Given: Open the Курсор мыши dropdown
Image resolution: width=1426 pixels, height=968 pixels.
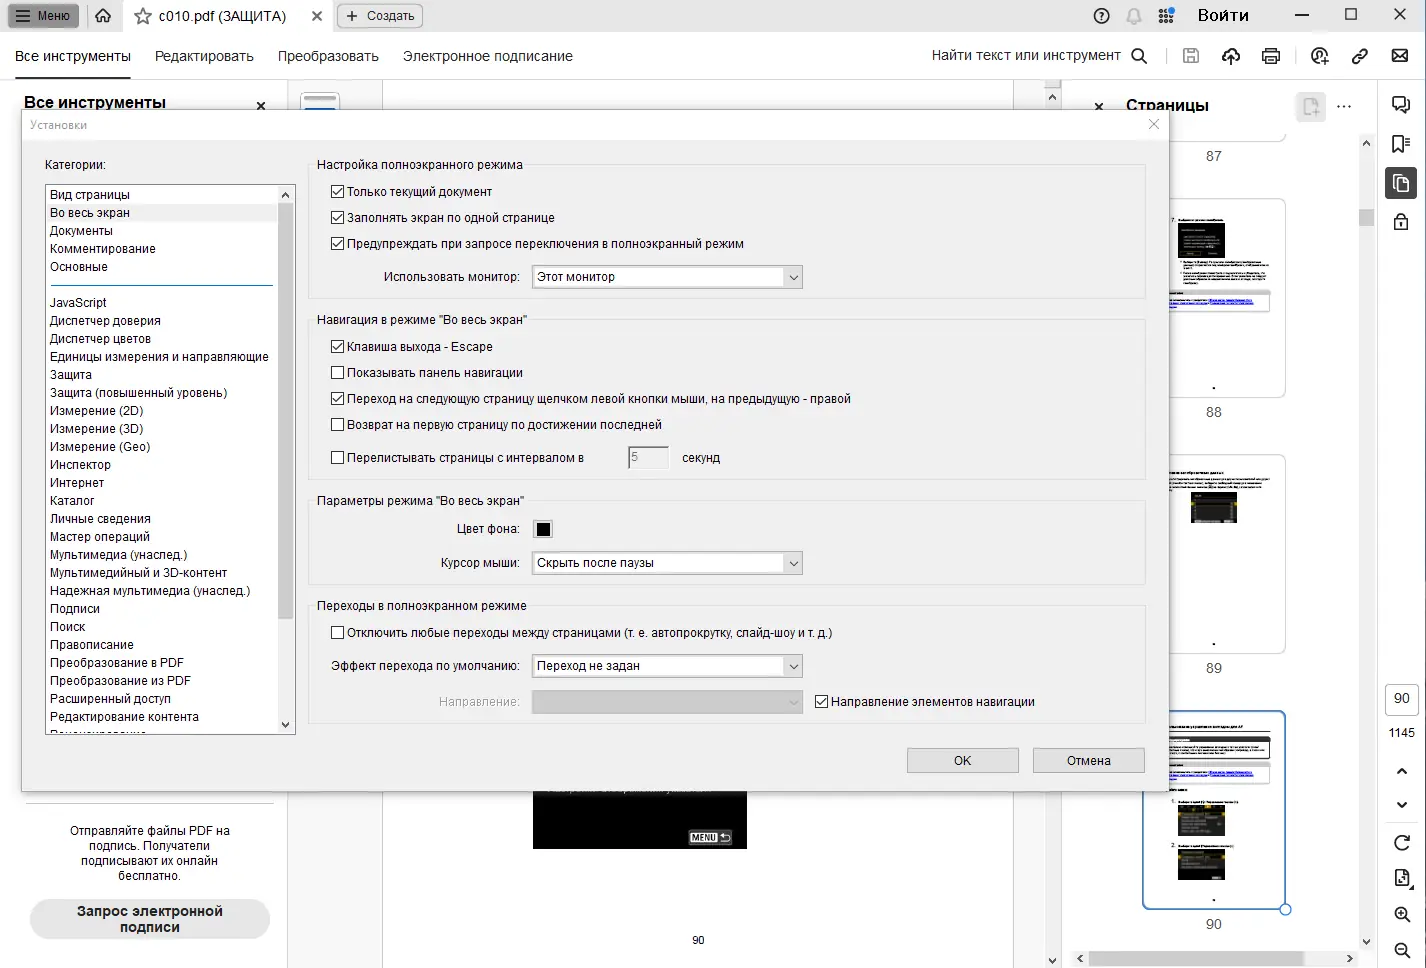Looking at the screenshot, I should click(794, 563).
